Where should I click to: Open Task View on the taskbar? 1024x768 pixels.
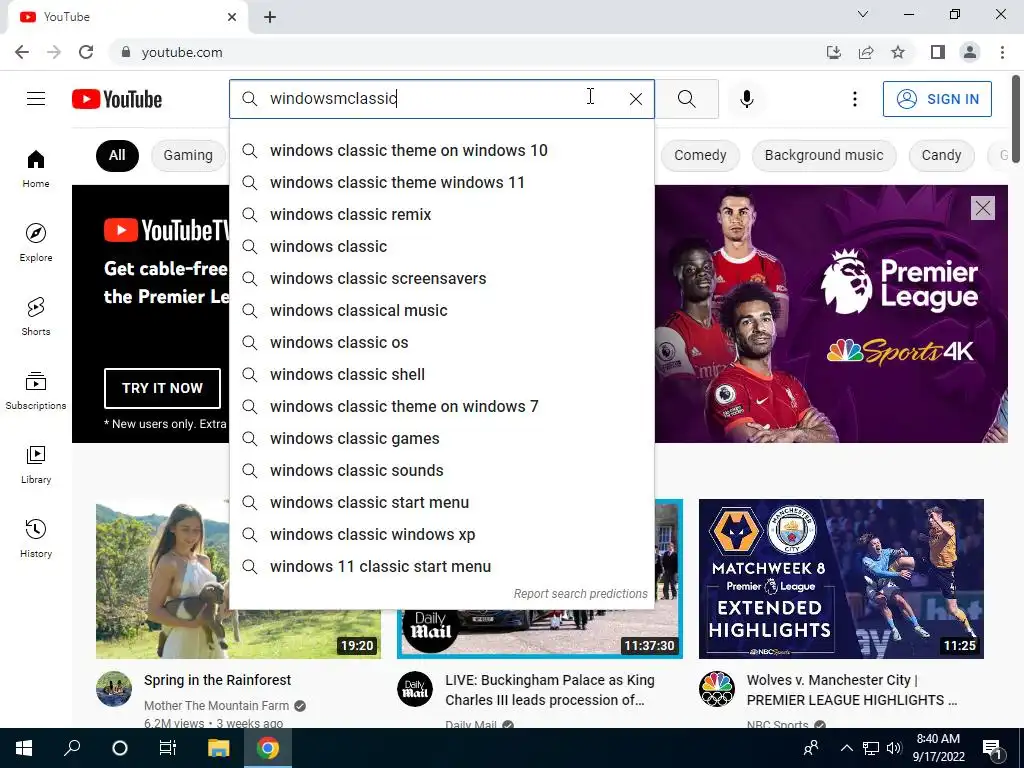(x=168, y=748)
